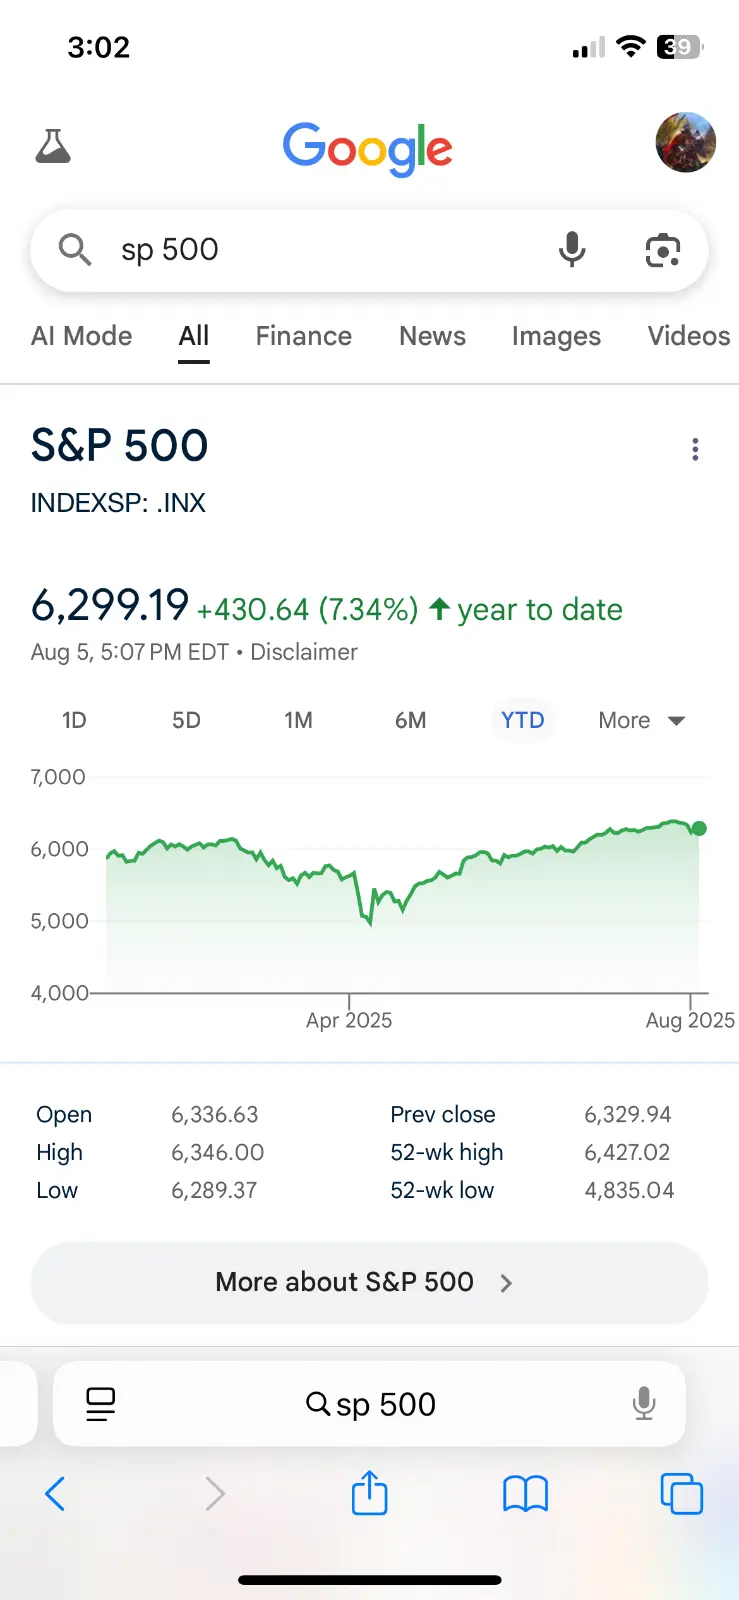
Task: Open More about S&P 500
Action: pyautogui.click(x=369, y=1283)
